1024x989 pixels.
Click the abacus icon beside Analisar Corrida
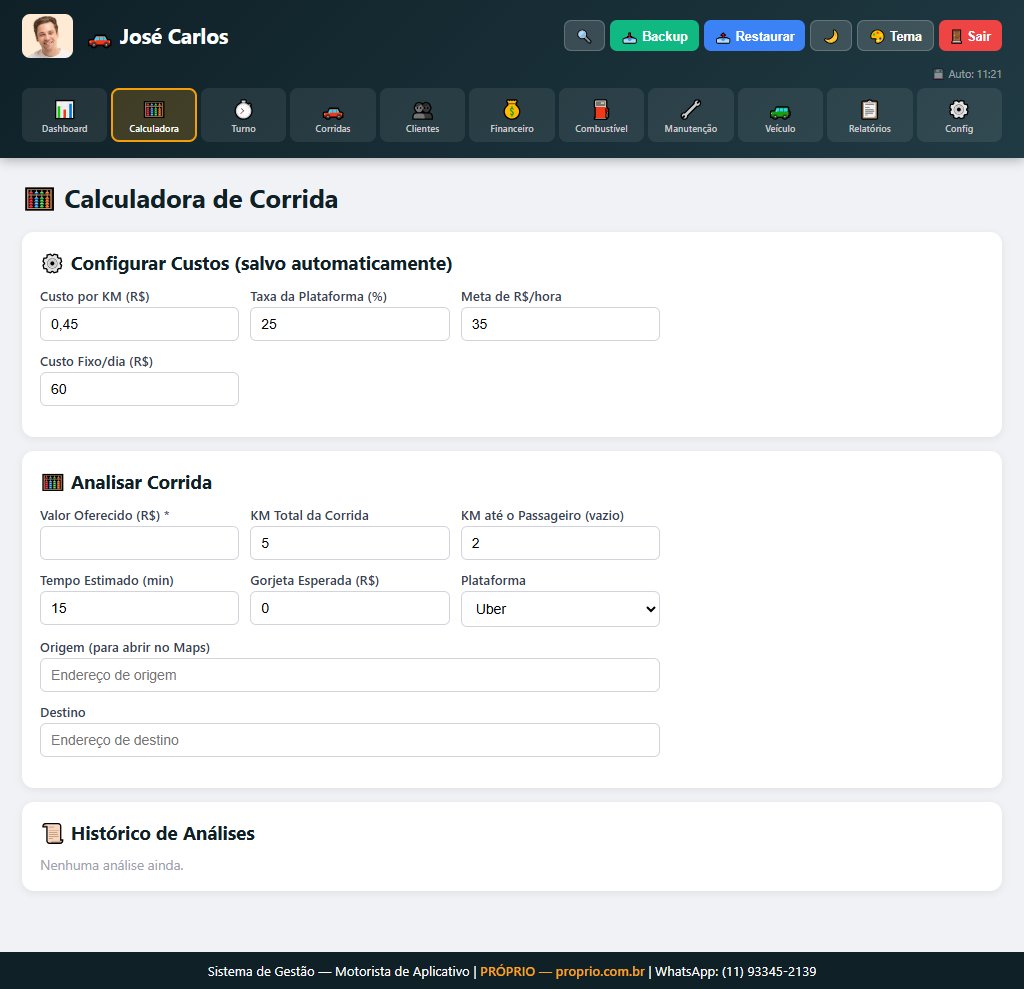[x=52, y=483]
